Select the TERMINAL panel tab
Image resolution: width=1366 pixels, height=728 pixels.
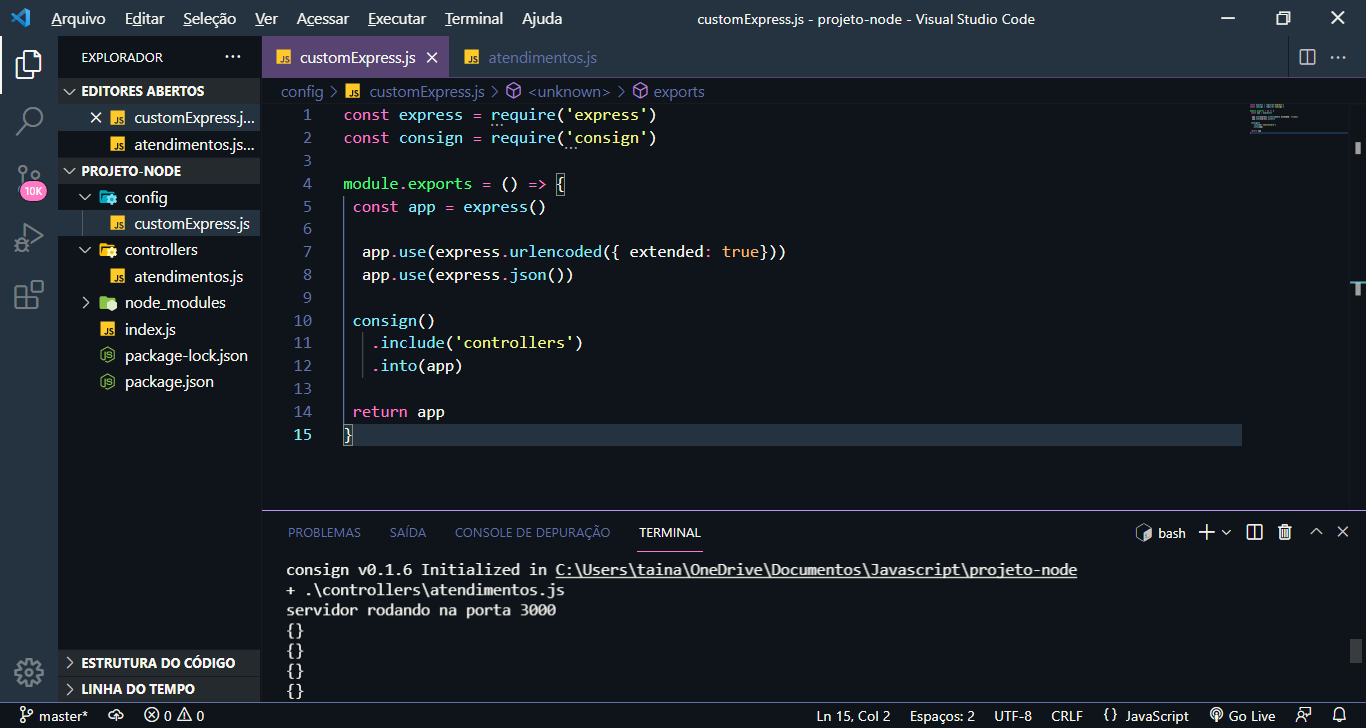(670, 533)
